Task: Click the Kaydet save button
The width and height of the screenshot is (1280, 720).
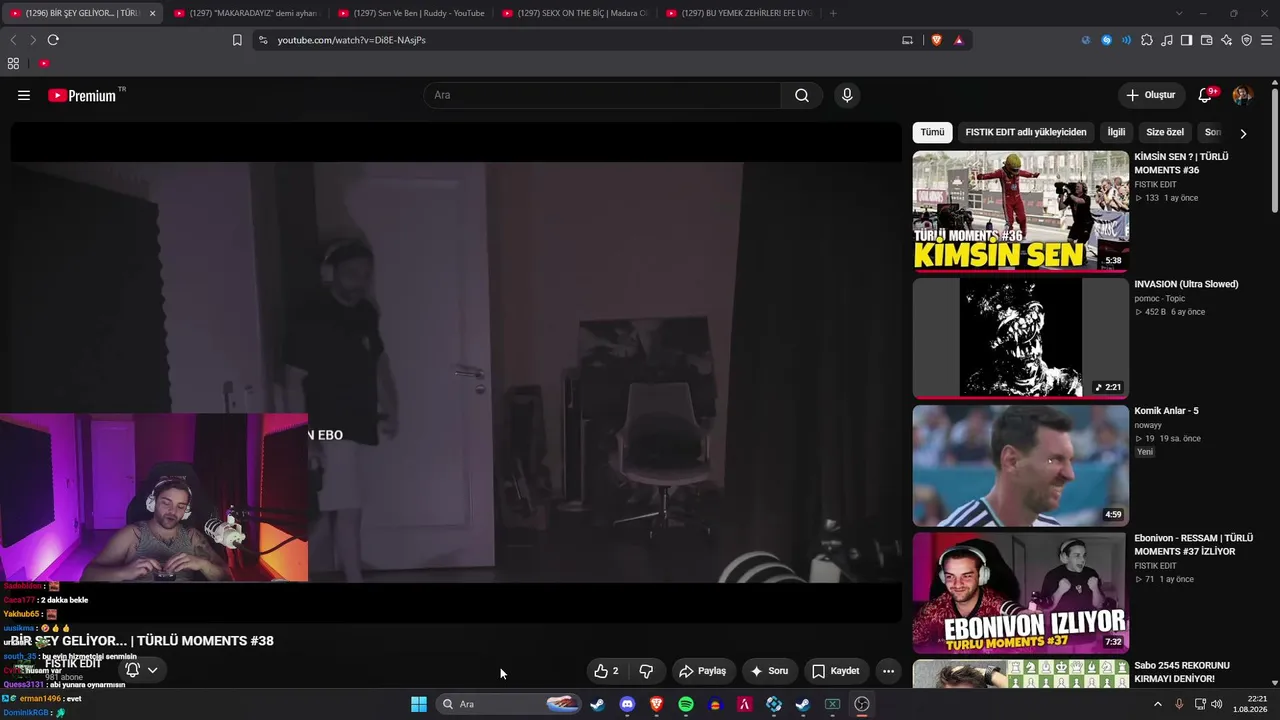Action: (x=835, y=671)
